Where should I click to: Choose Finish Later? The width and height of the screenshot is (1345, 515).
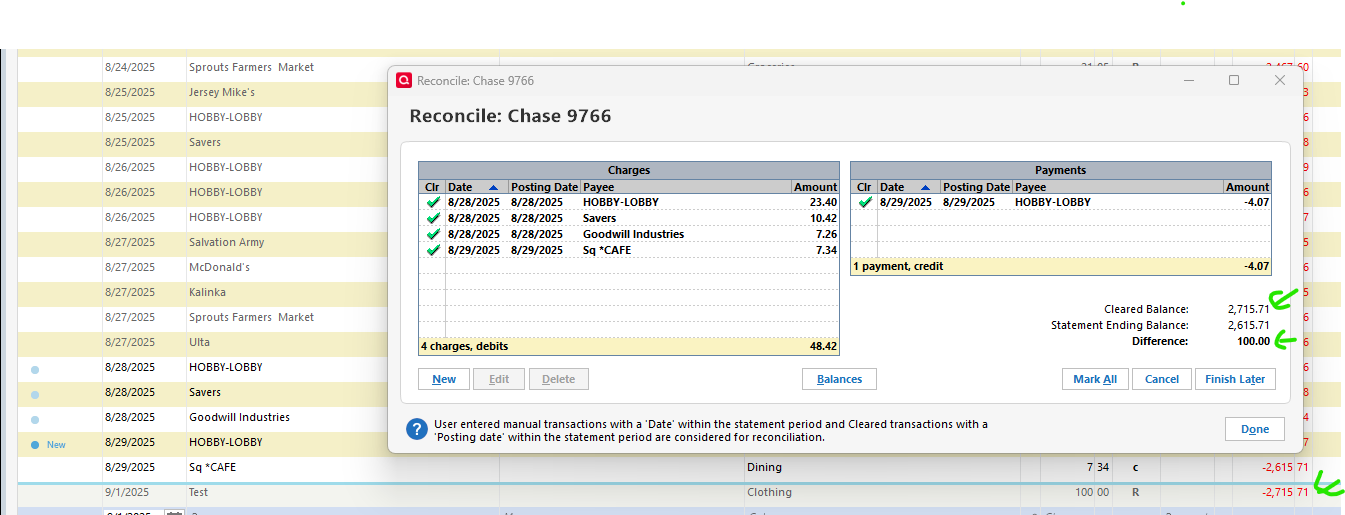pos(1235,379)
